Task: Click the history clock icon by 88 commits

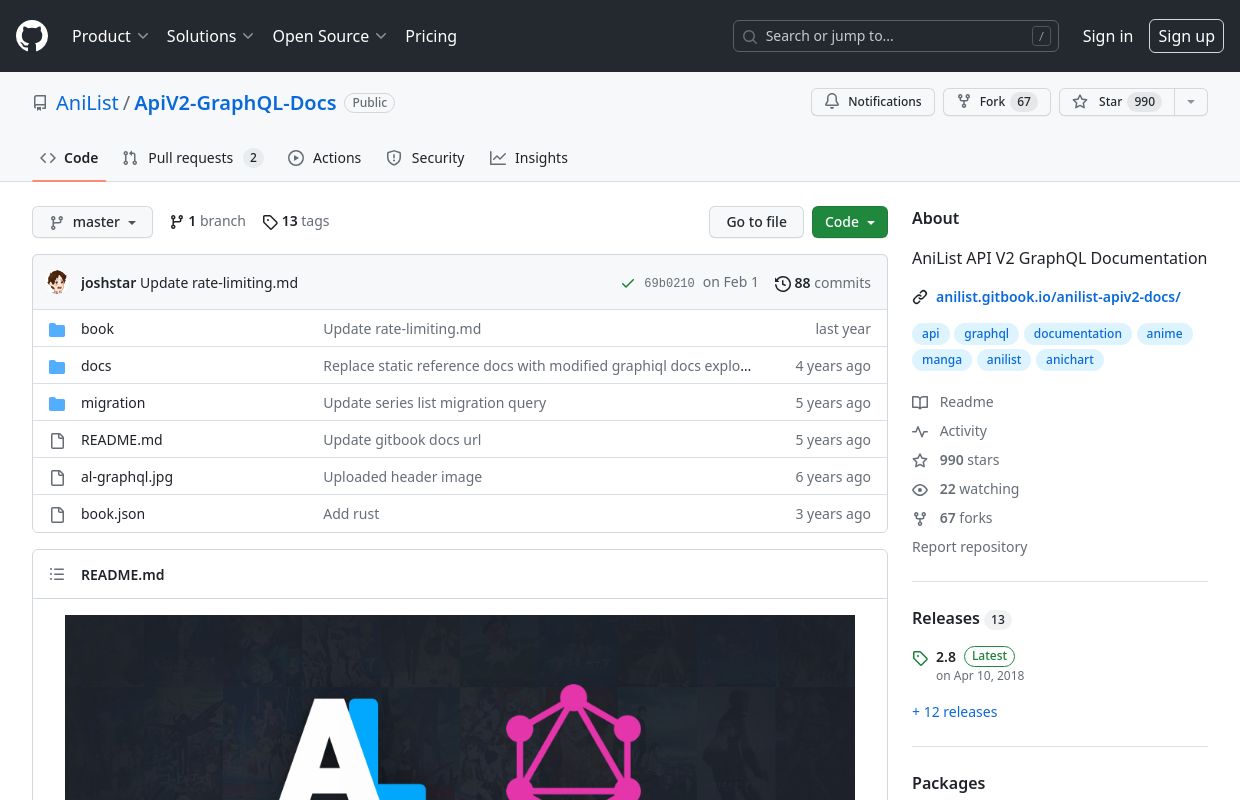Action: click(x=783, y=284)
